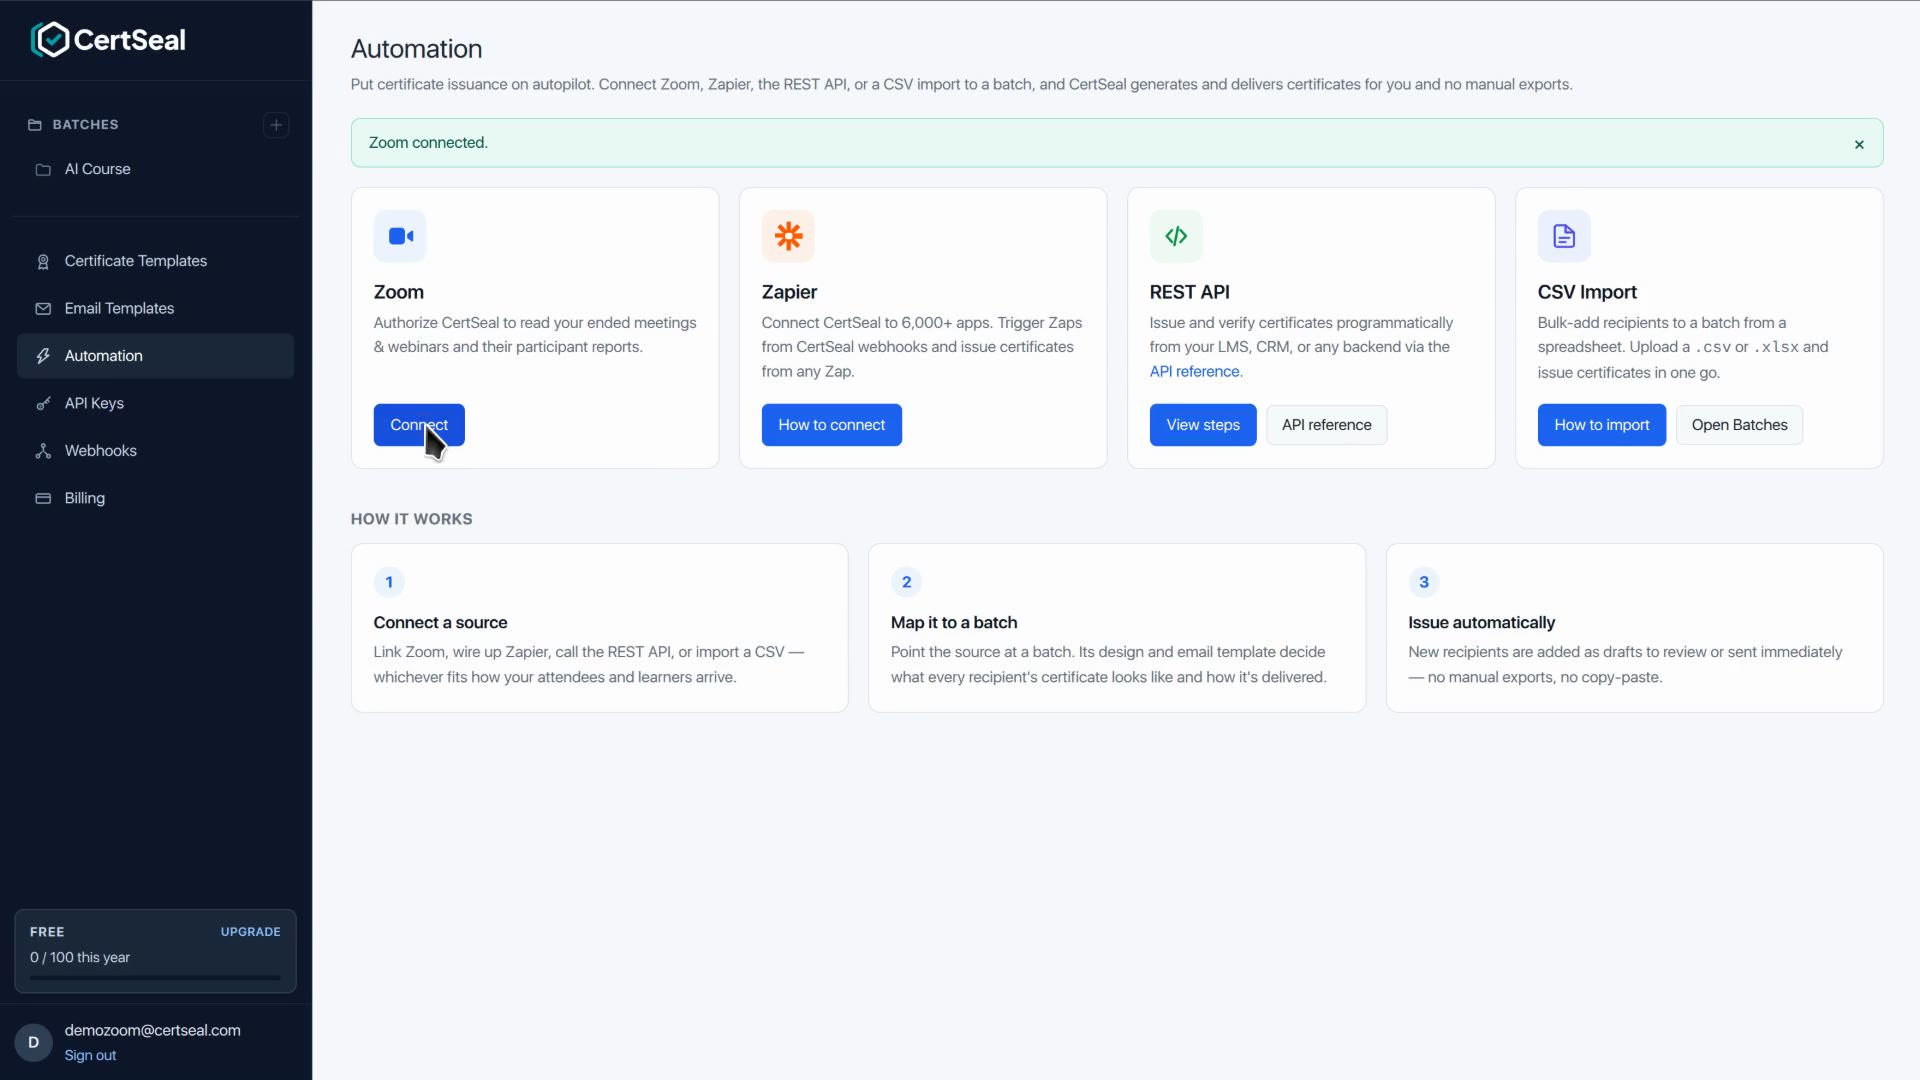Image resolution: width=1920 pixels, height=1080 pixels.
Task: Click step number 2 badge
Action: pos(906,582)
